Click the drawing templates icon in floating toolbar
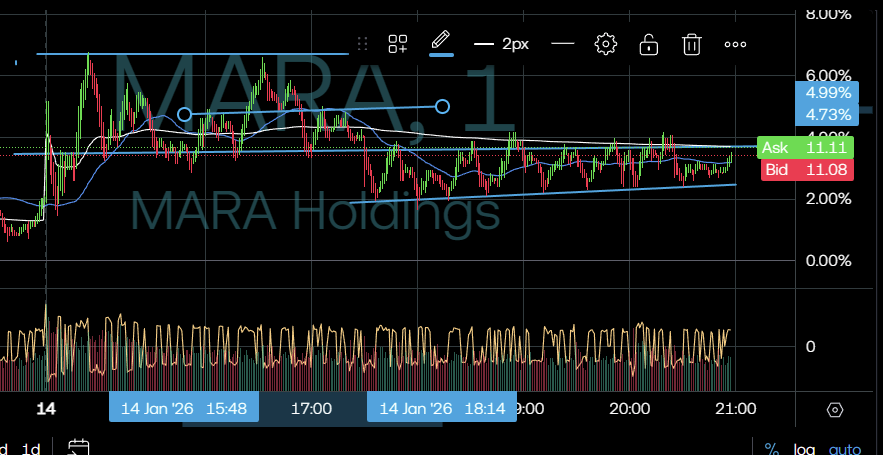 398,44
